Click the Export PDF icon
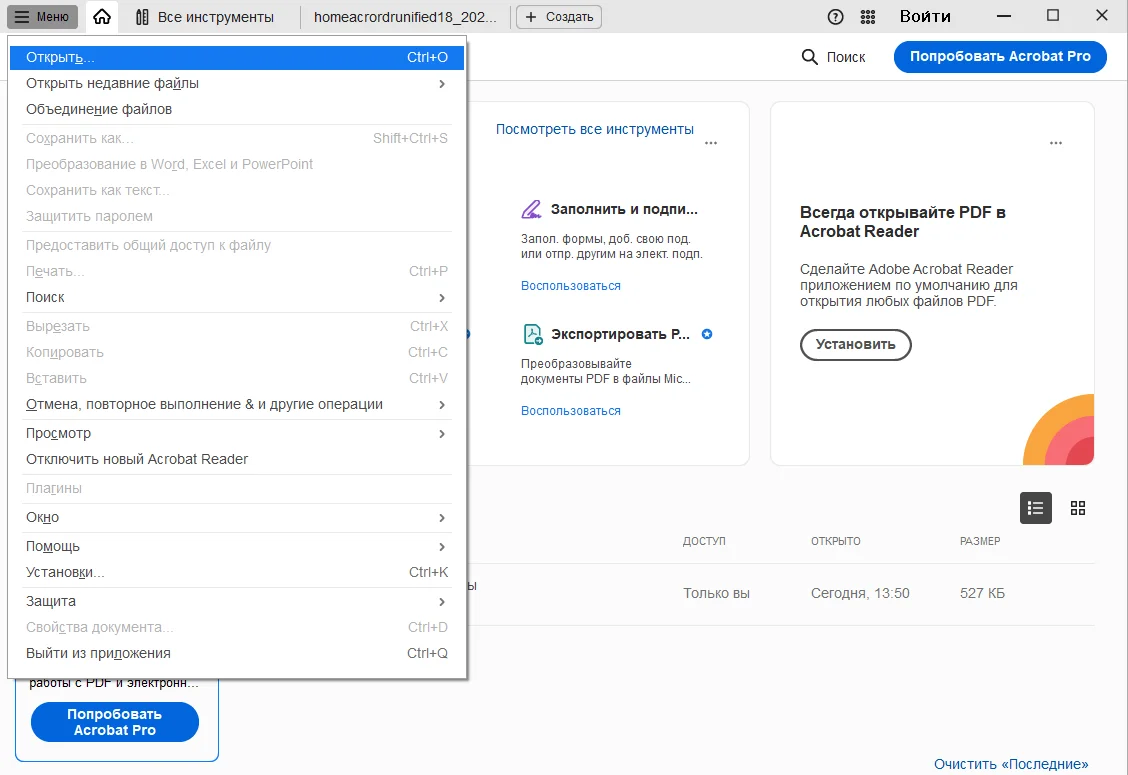 coord(532,334)
